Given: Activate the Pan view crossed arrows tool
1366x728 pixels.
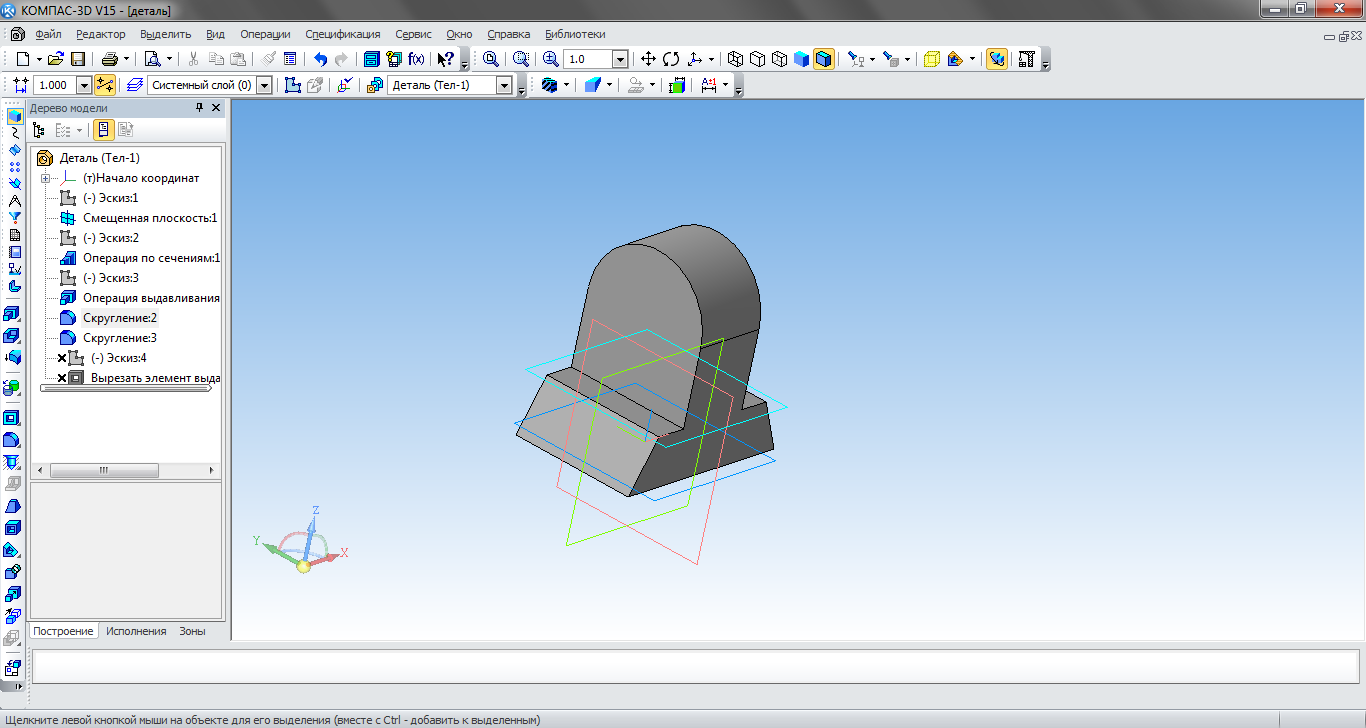Looking at the screenshot, I should tap(648, 59).
